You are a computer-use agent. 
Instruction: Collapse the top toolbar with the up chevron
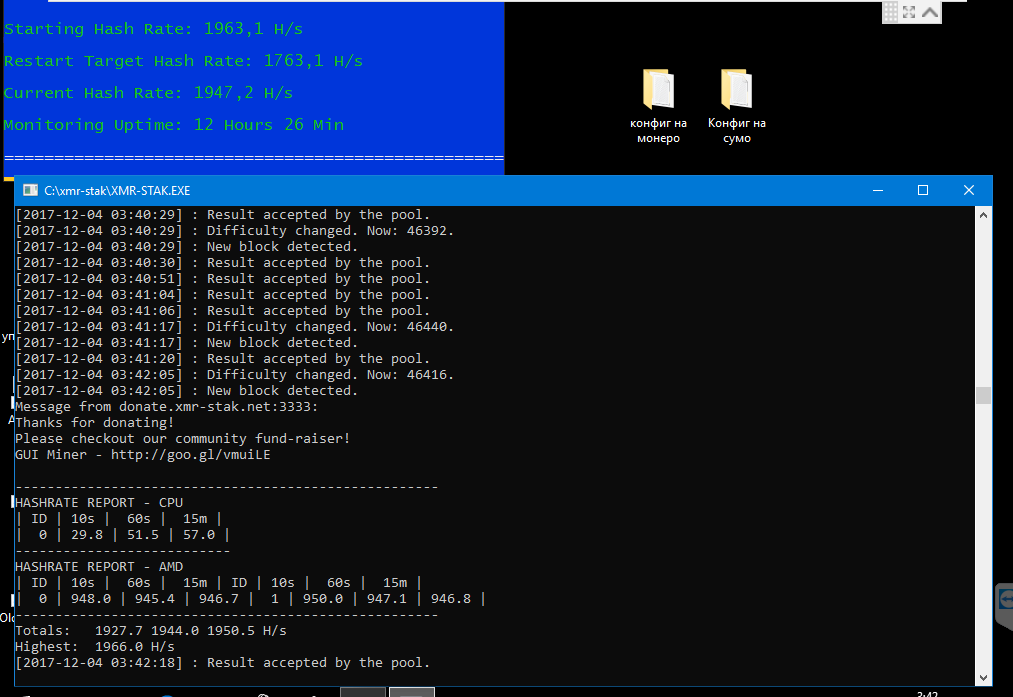point(930,12)
